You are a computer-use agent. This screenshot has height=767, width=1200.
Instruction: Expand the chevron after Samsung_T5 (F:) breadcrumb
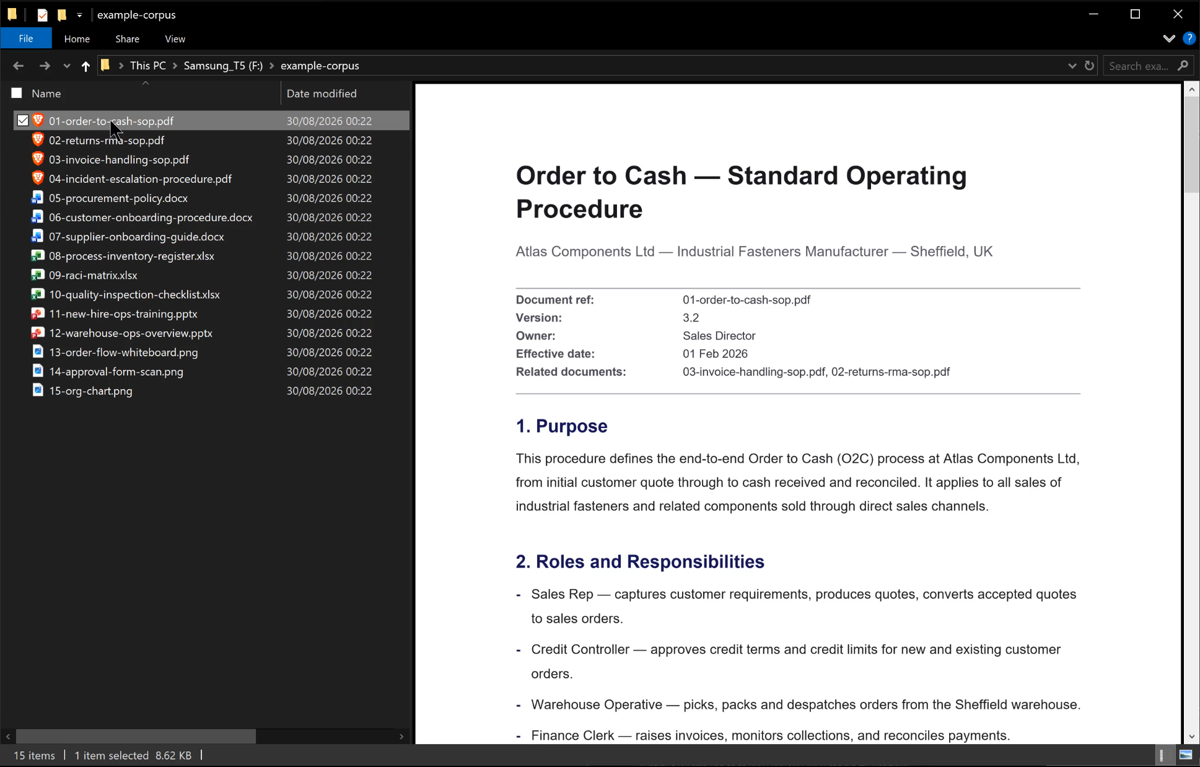pyautogui.click(x=272, y=66)
